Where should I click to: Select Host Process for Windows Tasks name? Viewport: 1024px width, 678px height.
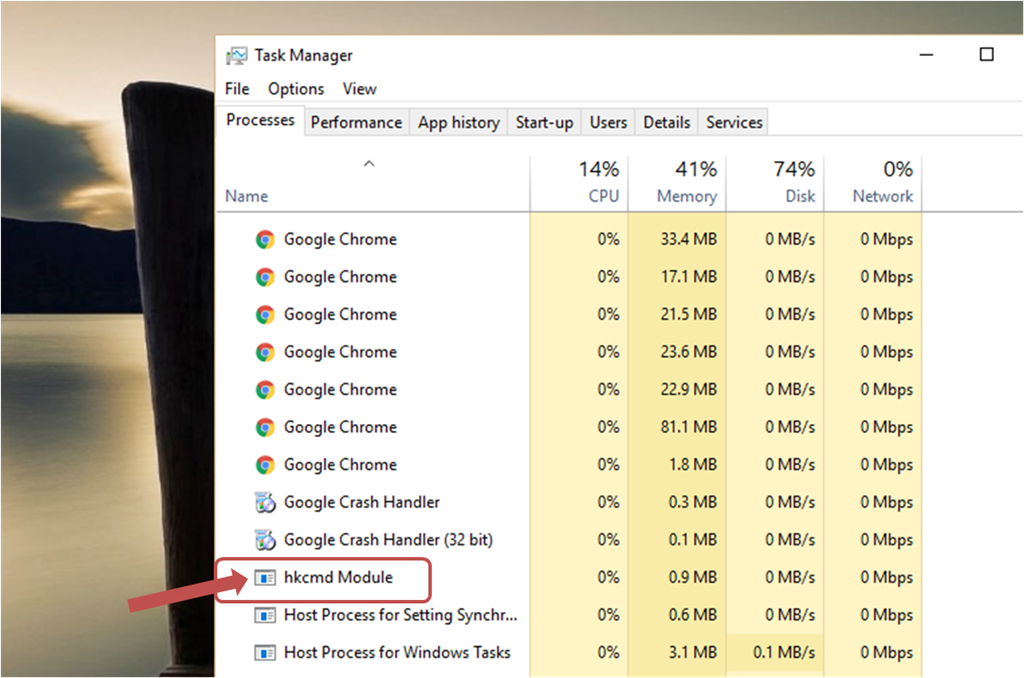(397, 653)
